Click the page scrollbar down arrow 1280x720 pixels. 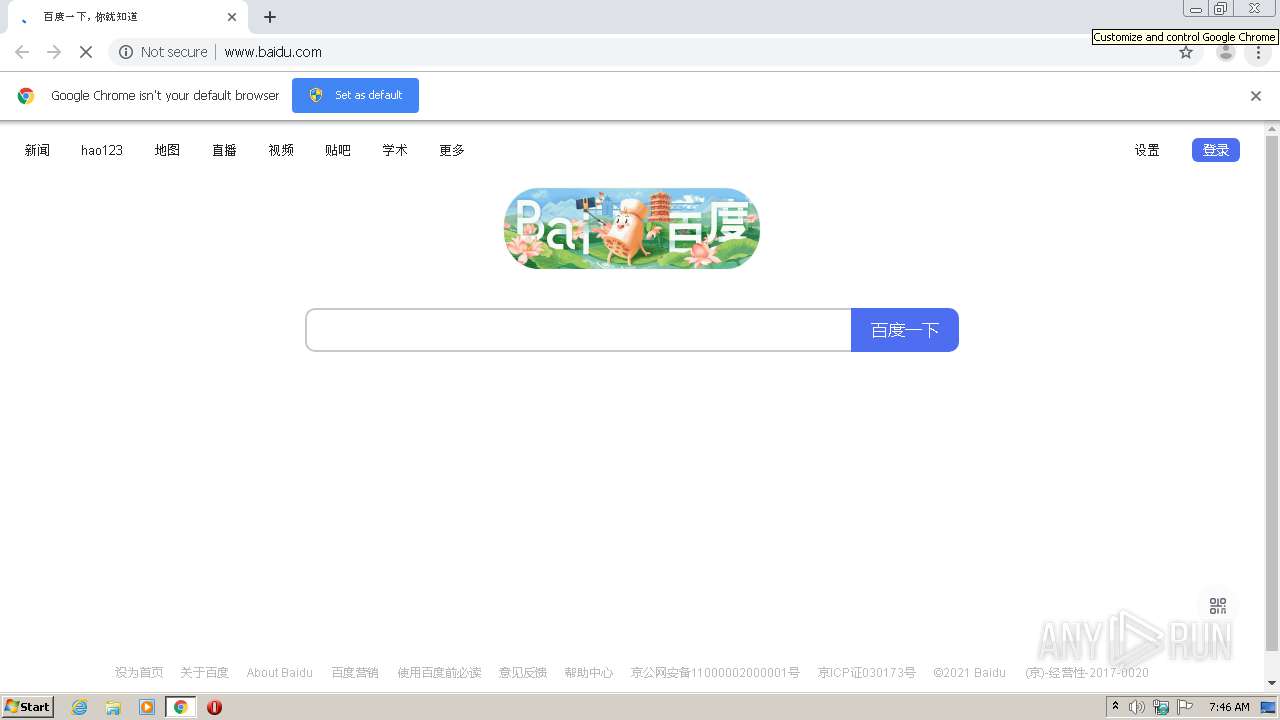click(x=1272, y=683)
